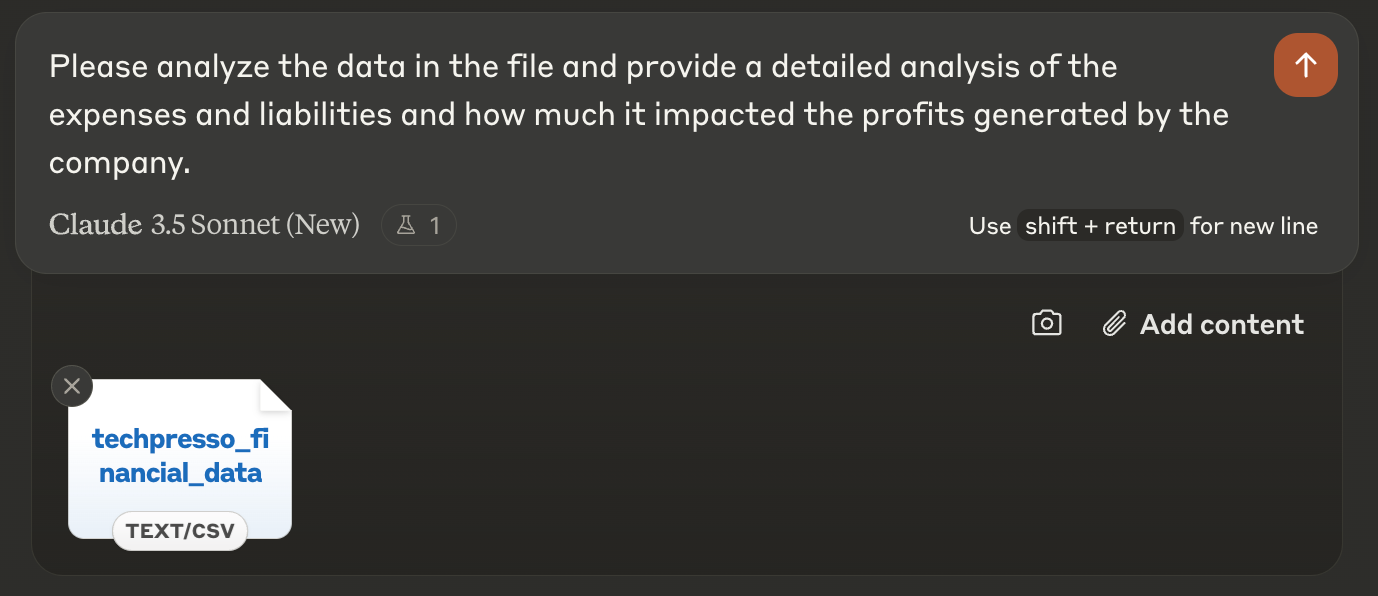Click the camera screenshot capture icon

point(1046,323)
